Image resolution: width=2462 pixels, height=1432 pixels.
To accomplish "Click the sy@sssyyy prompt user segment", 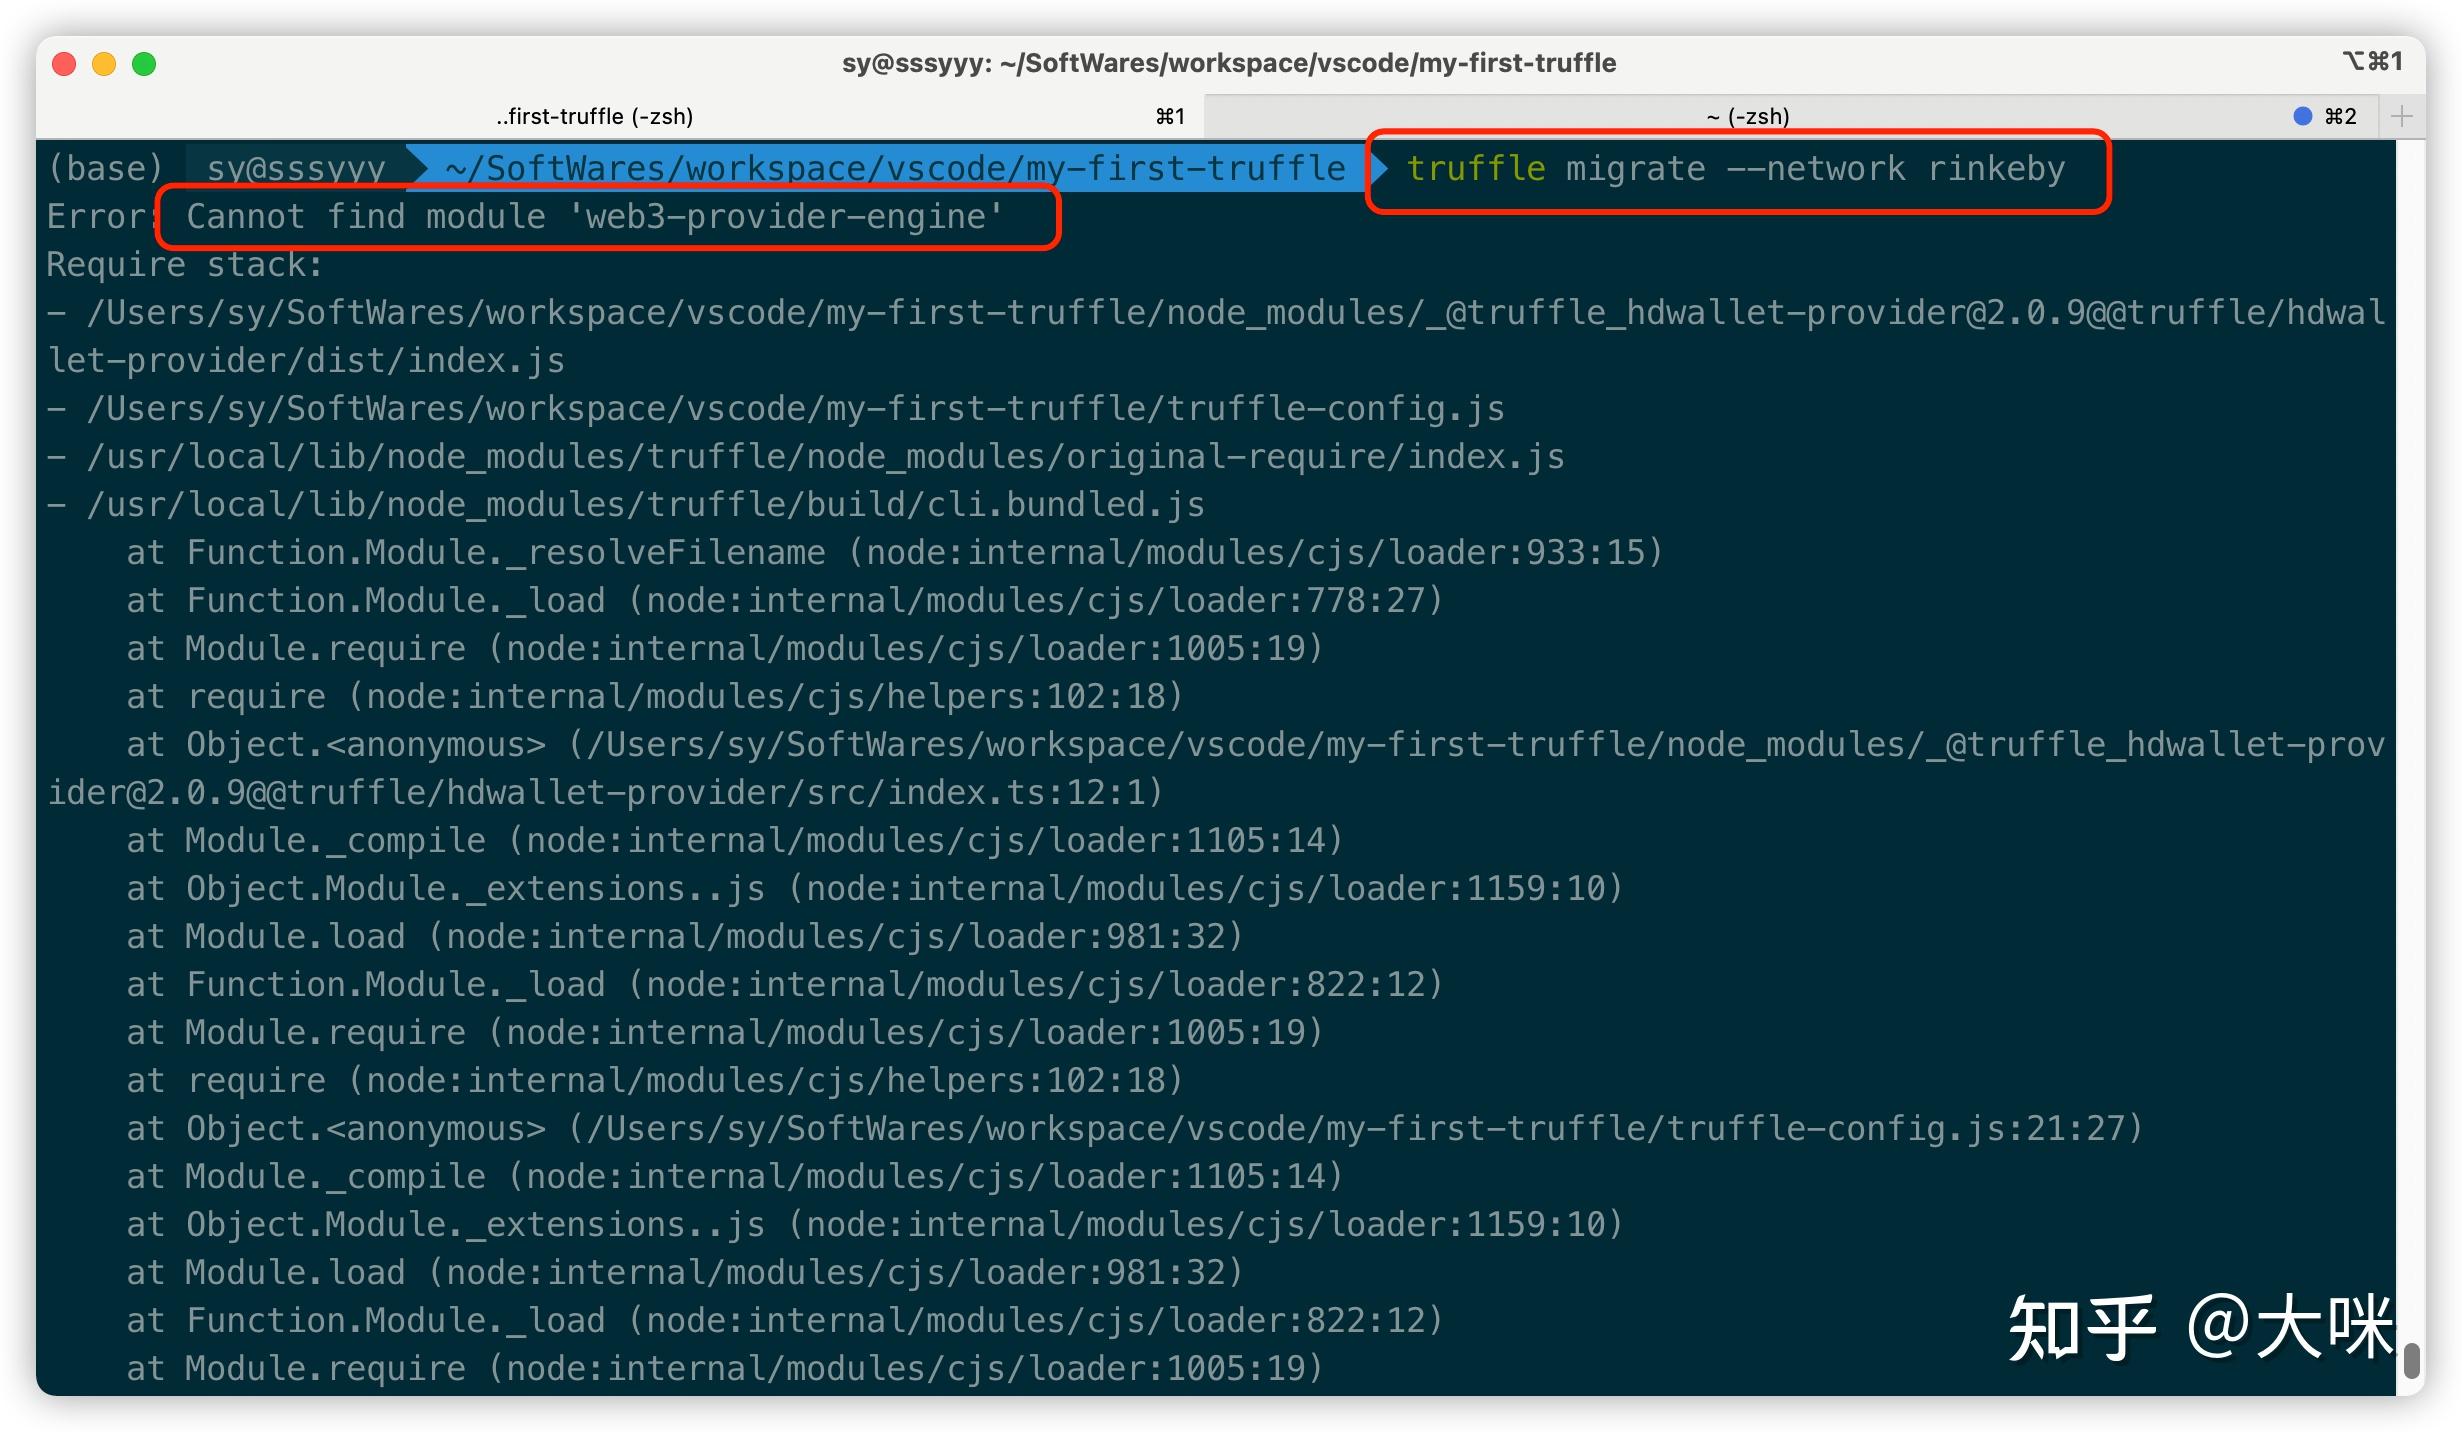I will [295, 169].
